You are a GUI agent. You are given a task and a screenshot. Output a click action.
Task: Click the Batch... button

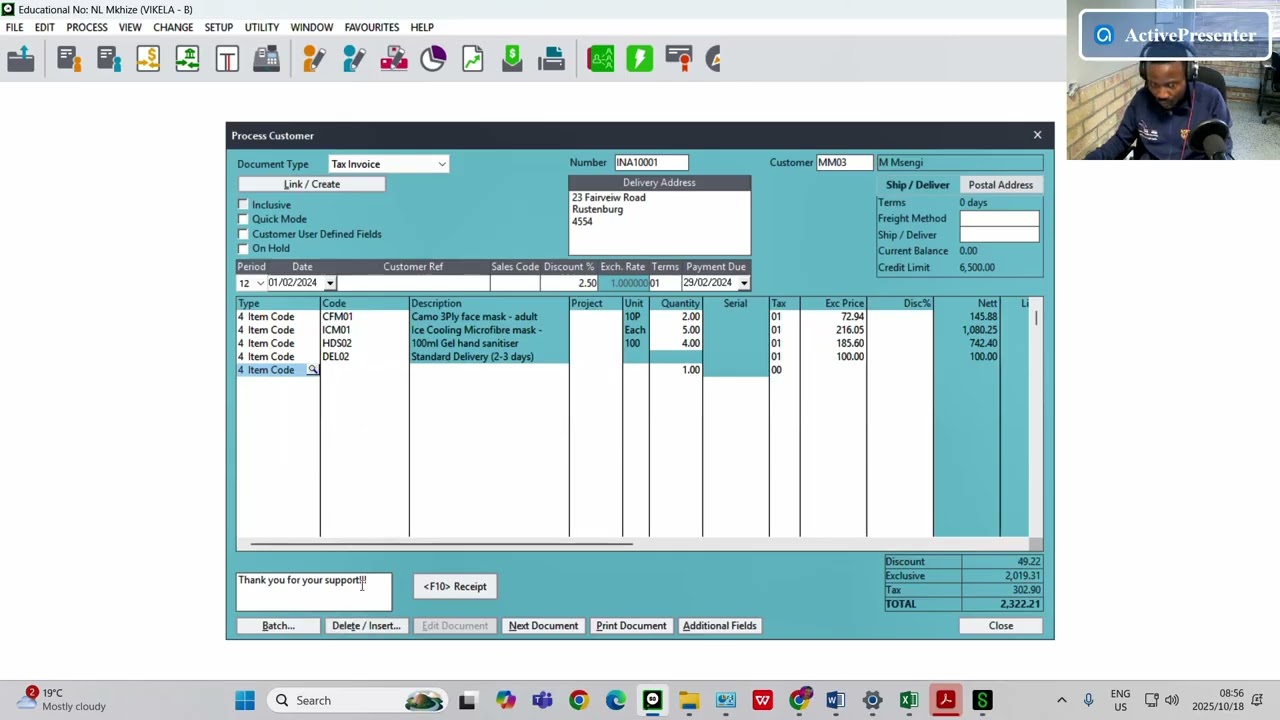click(x=278, y=626)
